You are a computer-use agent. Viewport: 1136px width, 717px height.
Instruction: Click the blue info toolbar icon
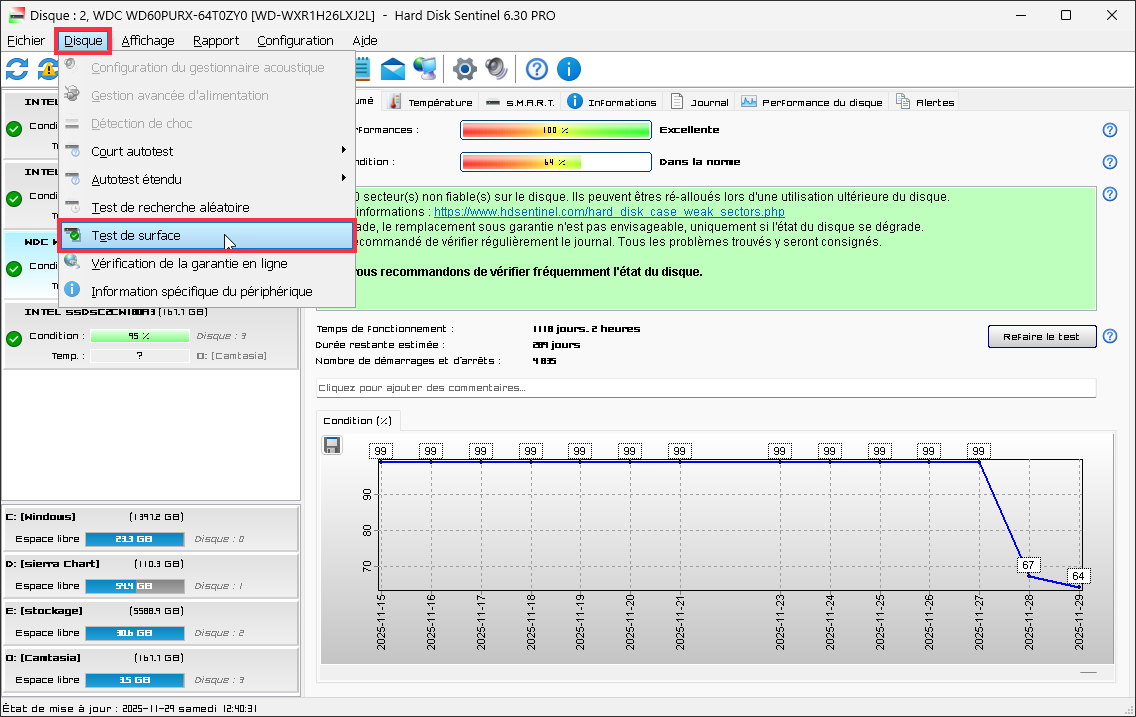click(x=569, y=69)
